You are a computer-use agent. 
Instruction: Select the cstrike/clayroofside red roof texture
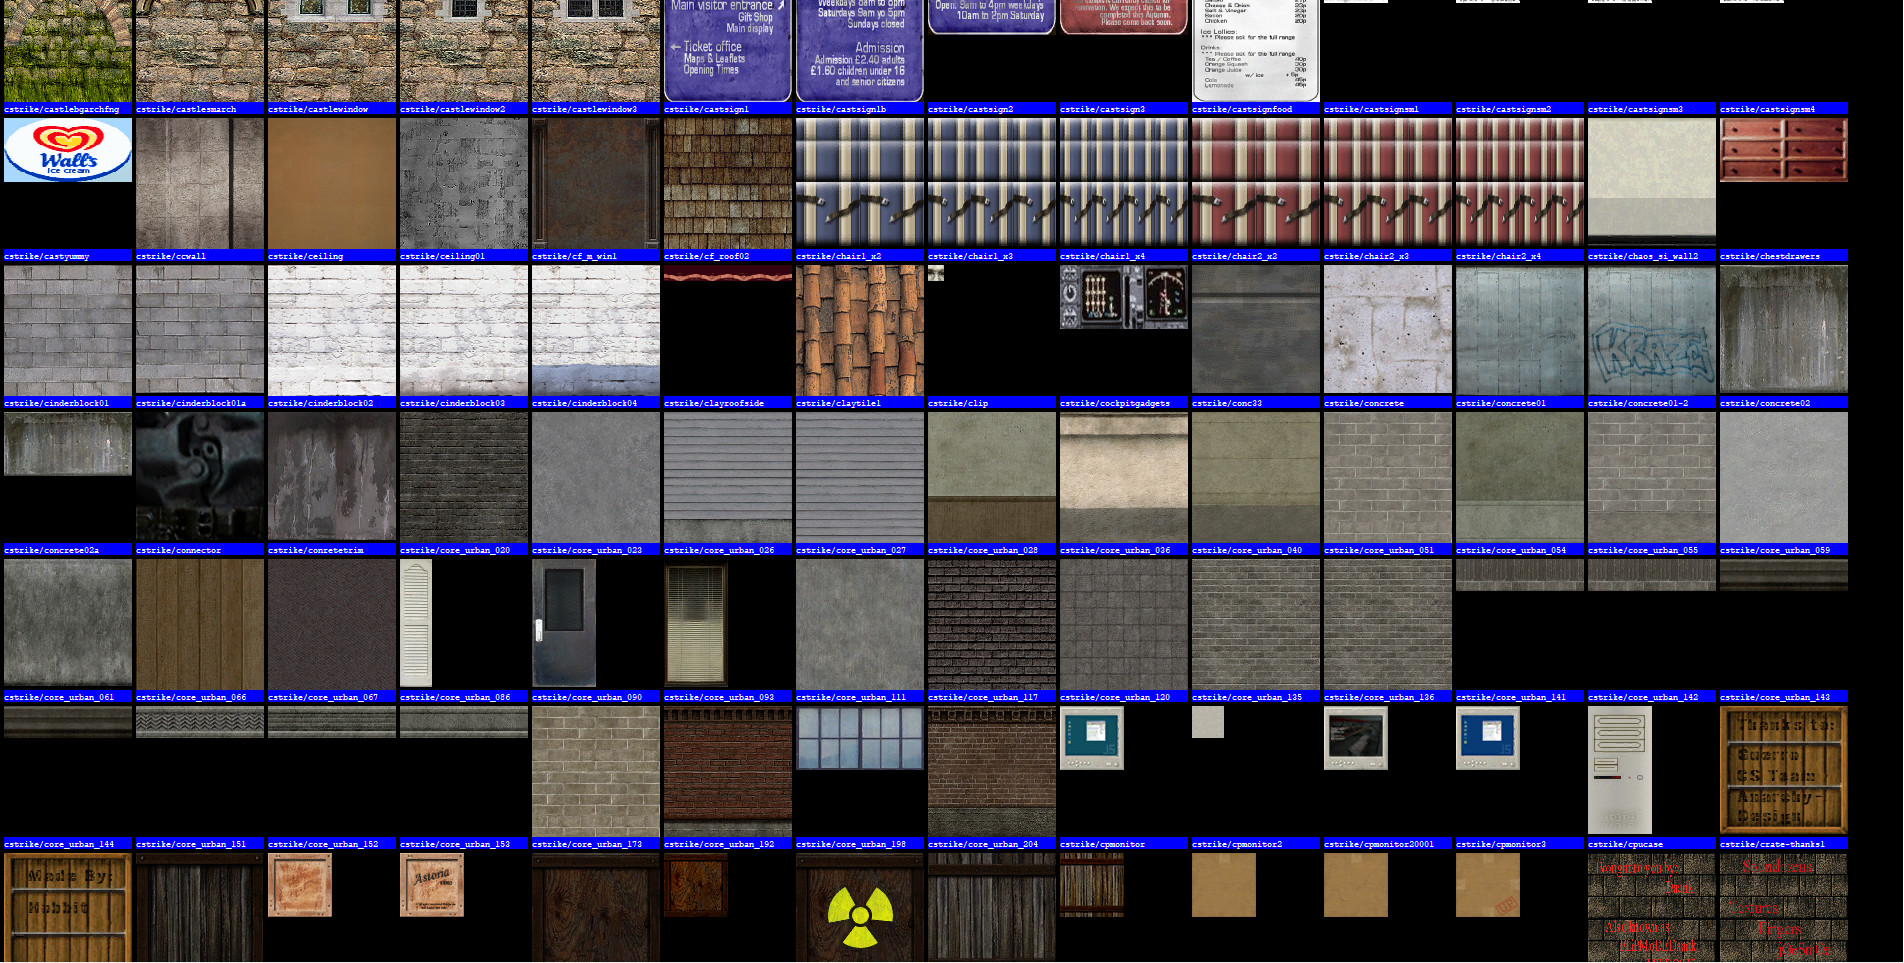point(727,272)
